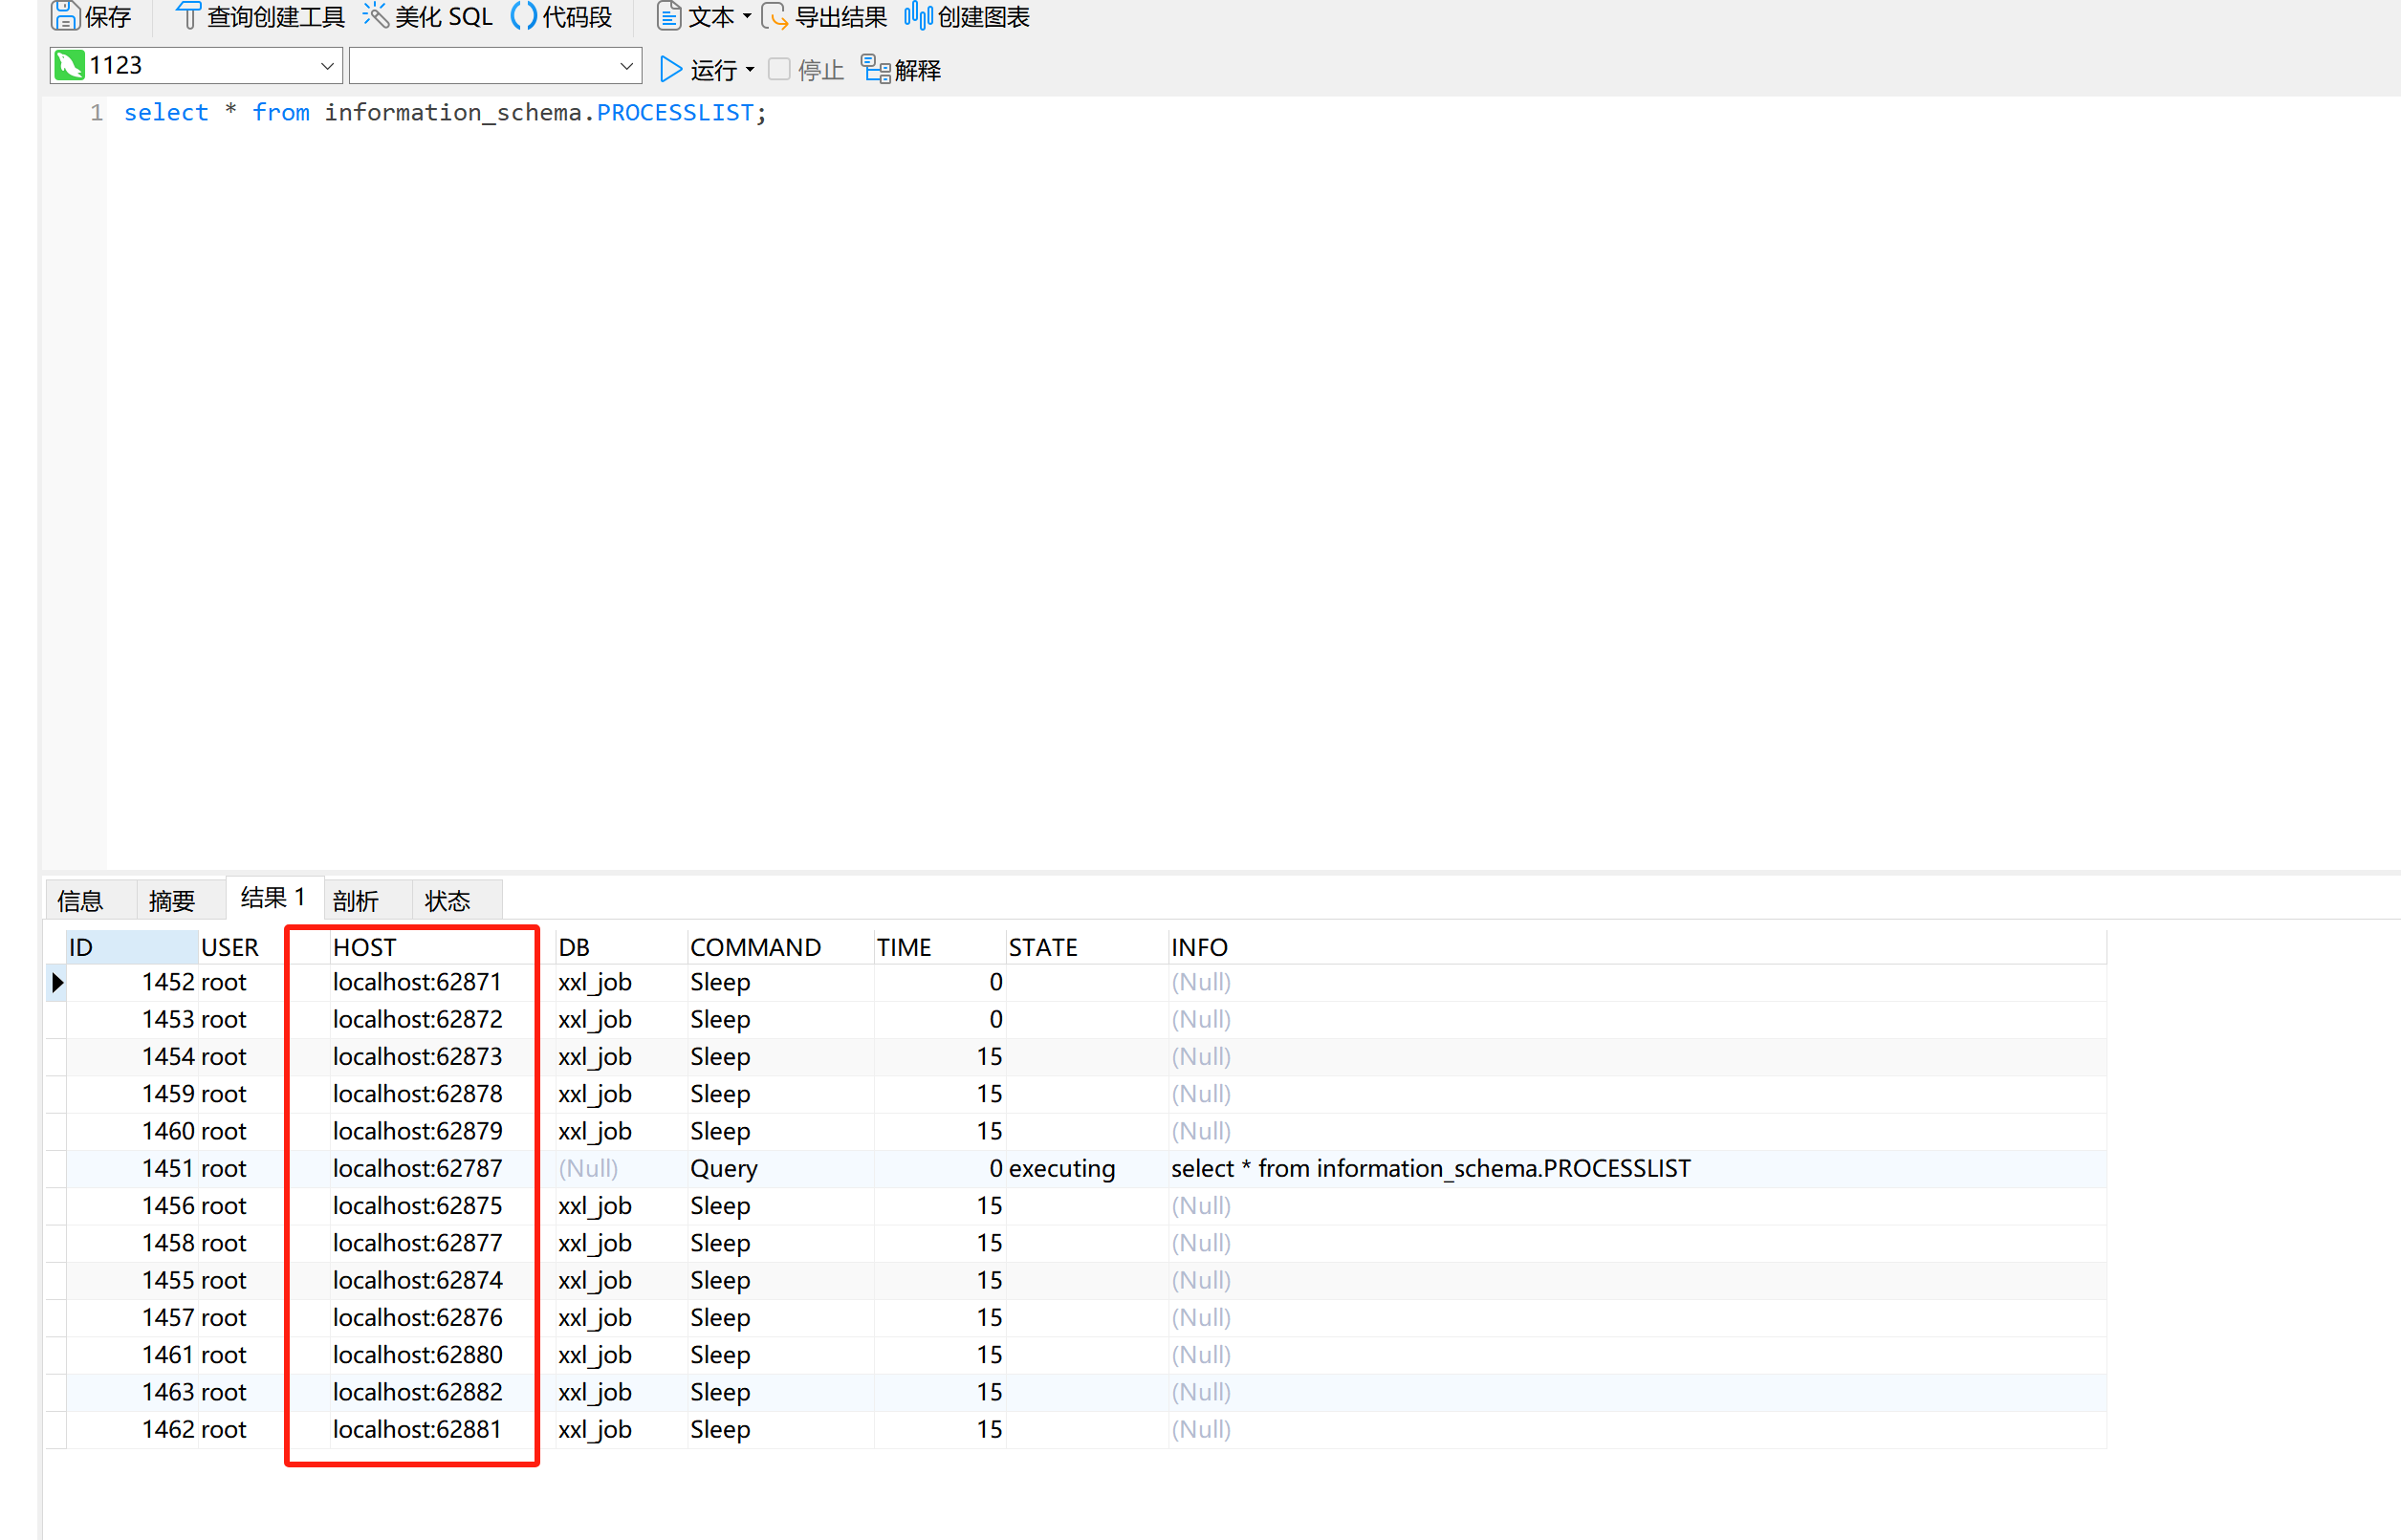Expand the Text (文本) dropdown arrow
Screen dimensions: 2401x1540
point(747,16)
